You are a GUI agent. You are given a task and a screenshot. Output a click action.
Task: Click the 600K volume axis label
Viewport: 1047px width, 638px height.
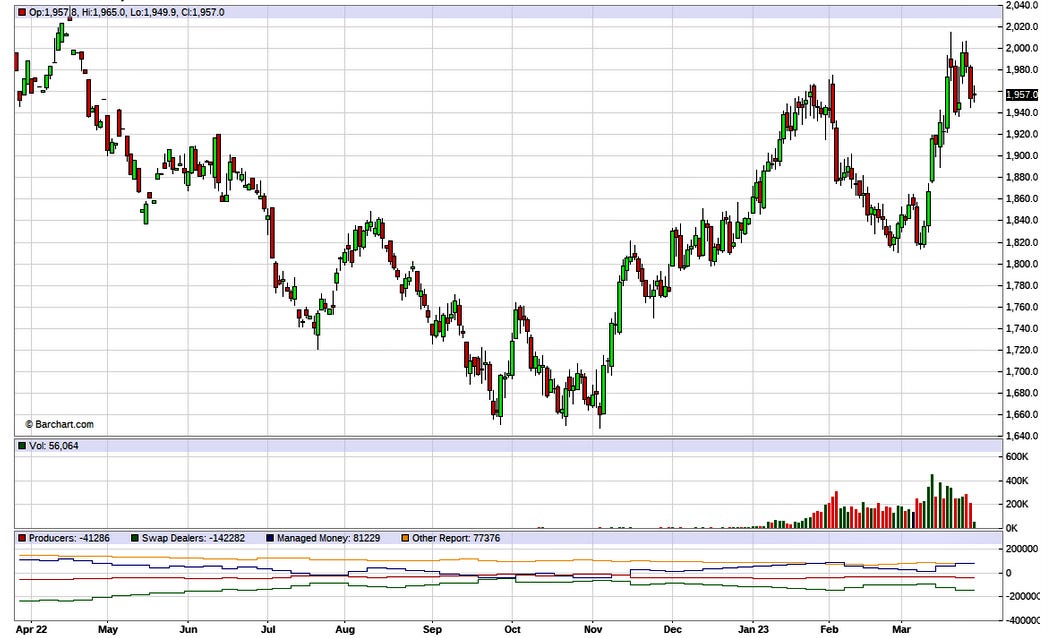1017,456
